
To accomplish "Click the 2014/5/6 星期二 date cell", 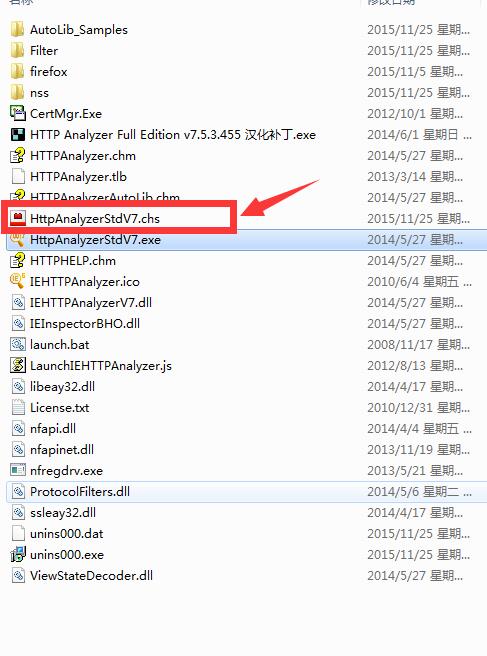I will 419,492.
